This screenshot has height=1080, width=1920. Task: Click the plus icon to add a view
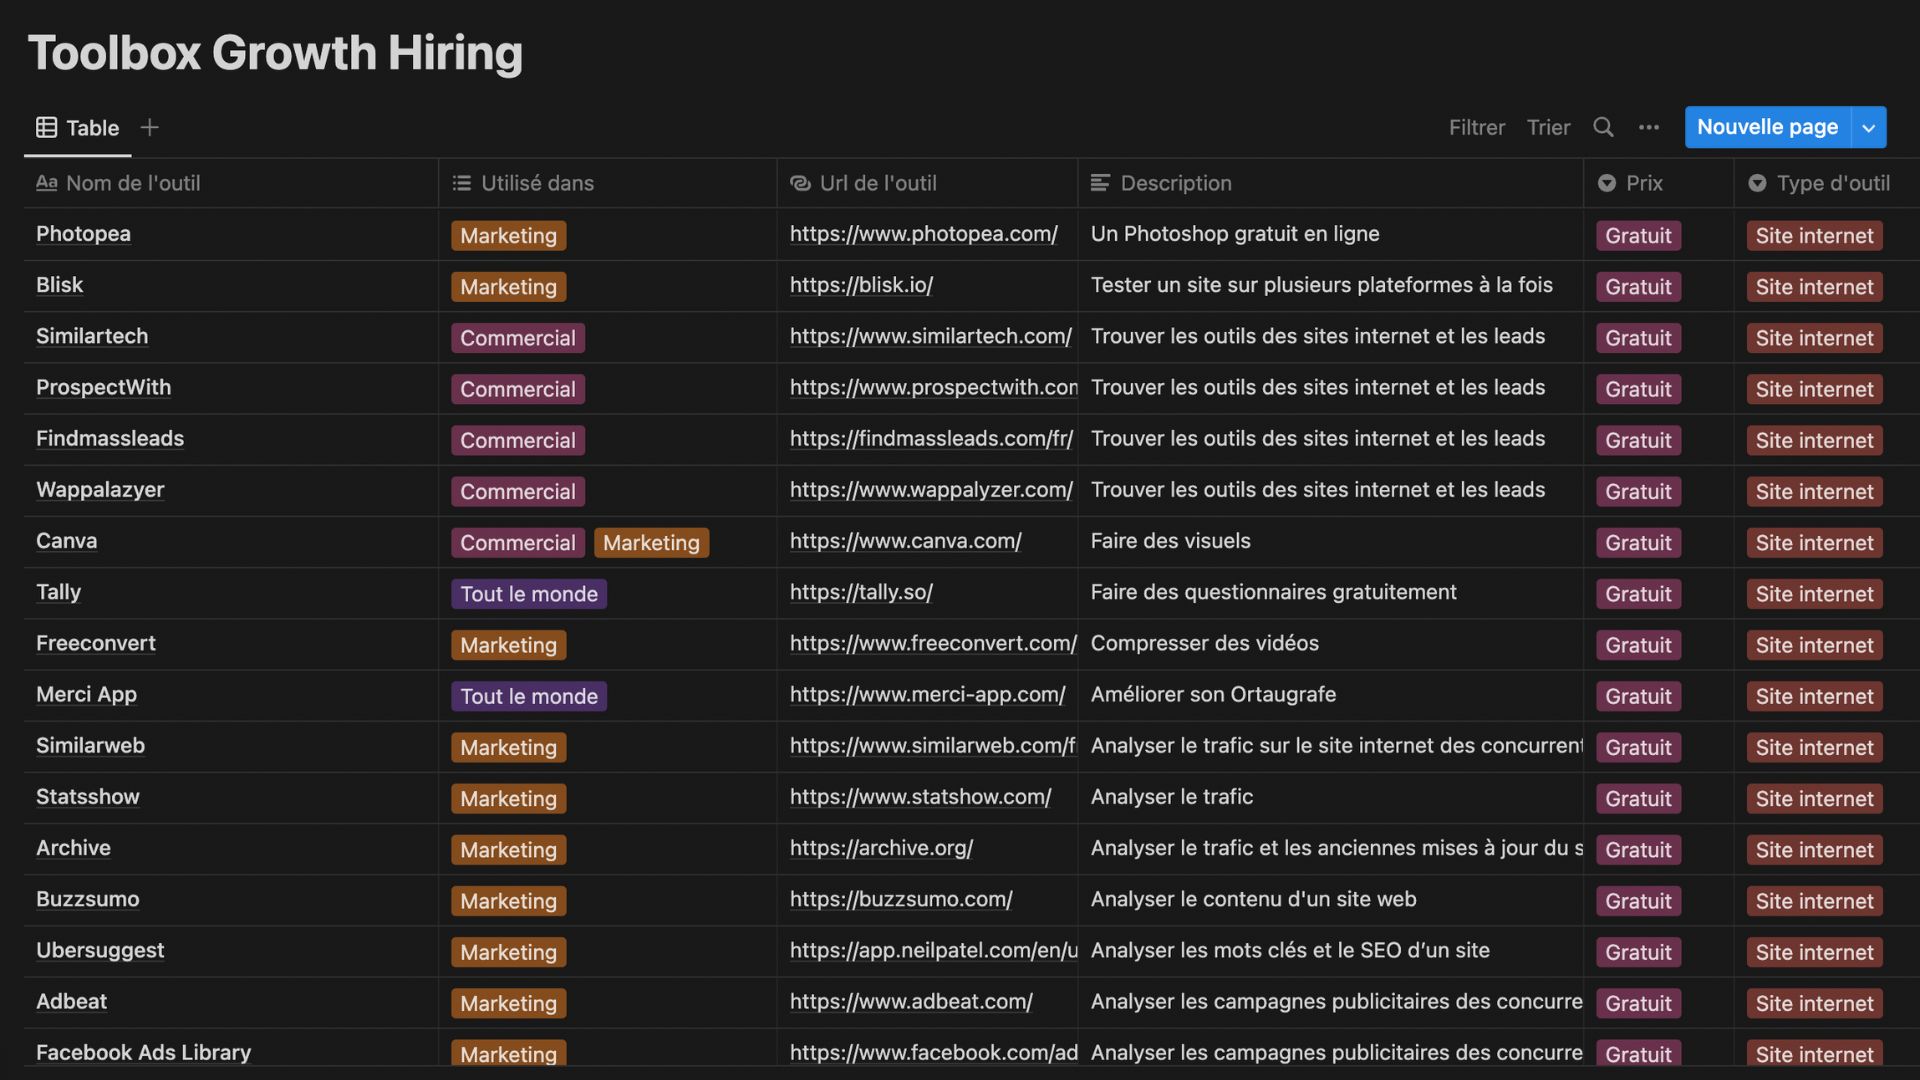[x=150, y=127]
